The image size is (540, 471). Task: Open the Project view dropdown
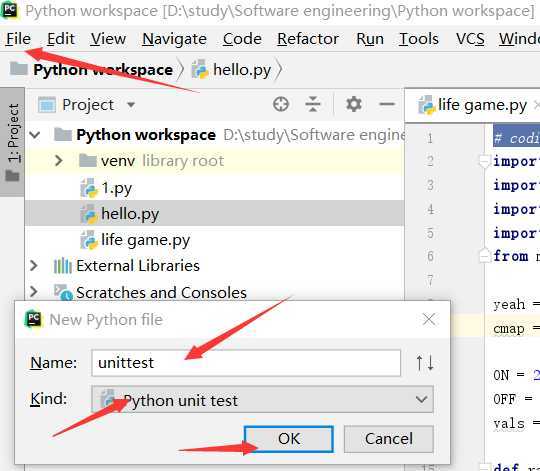pos(131,104)
